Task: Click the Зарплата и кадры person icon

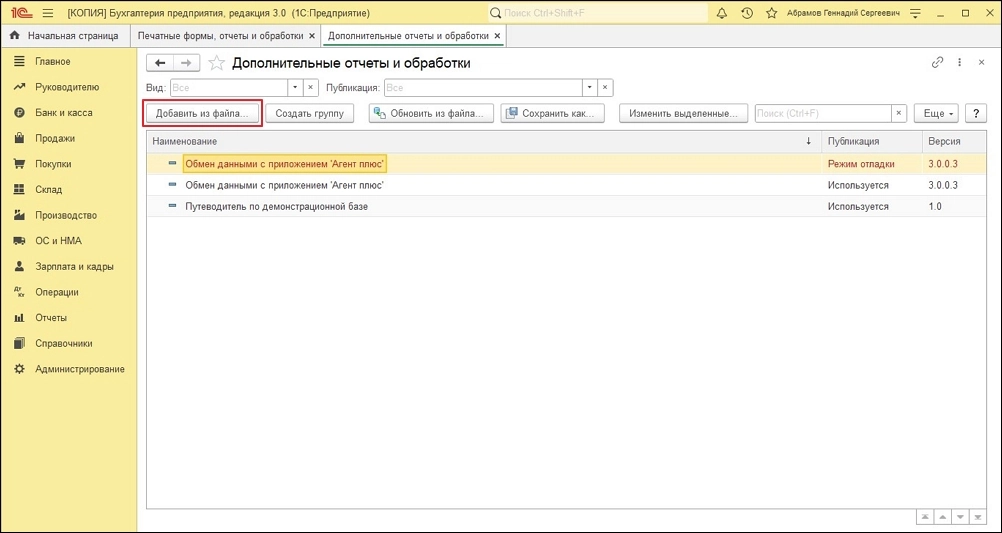Action: [19, 266]
